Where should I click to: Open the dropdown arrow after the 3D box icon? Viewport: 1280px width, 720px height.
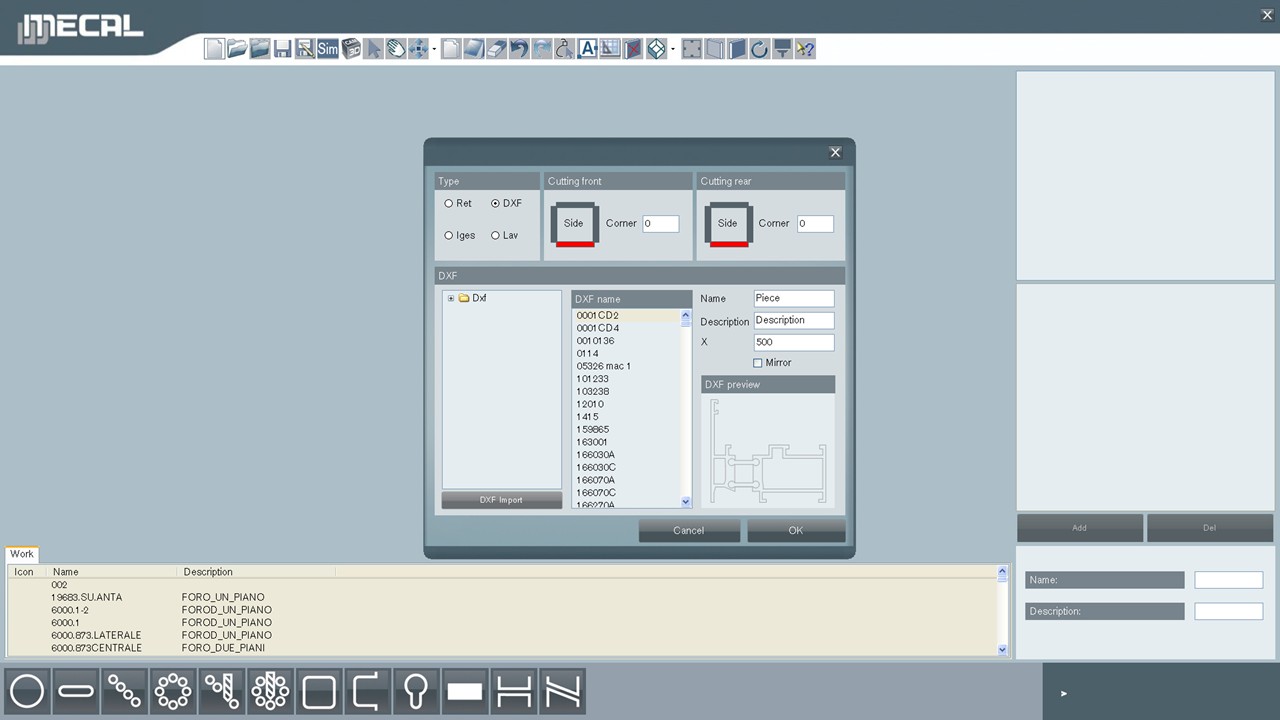673,48
